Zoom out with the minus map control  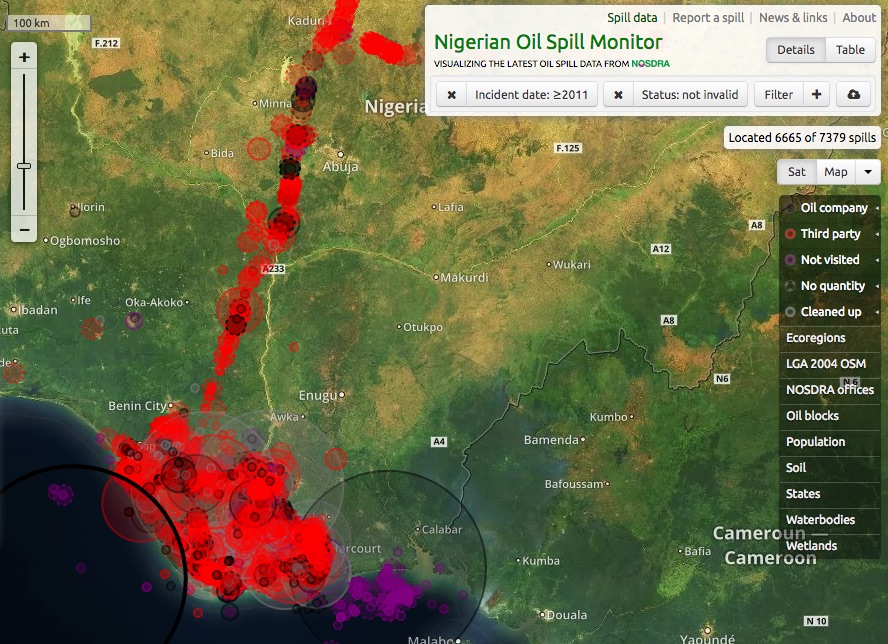24,230
